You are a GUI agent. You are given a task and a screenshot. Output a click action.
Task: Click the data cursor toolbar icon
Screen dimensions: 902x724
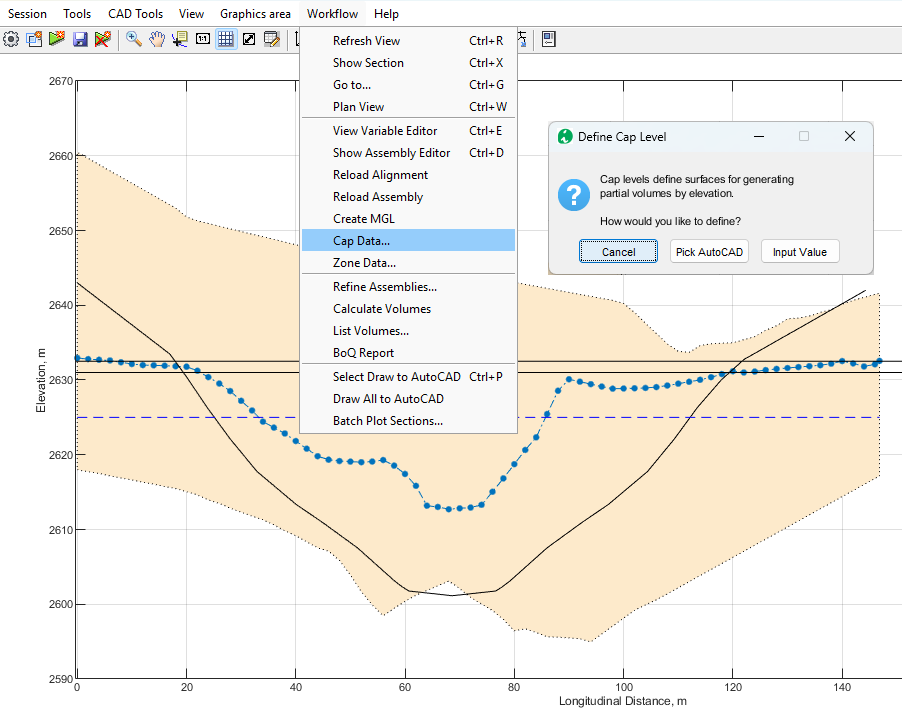point(180,40)
